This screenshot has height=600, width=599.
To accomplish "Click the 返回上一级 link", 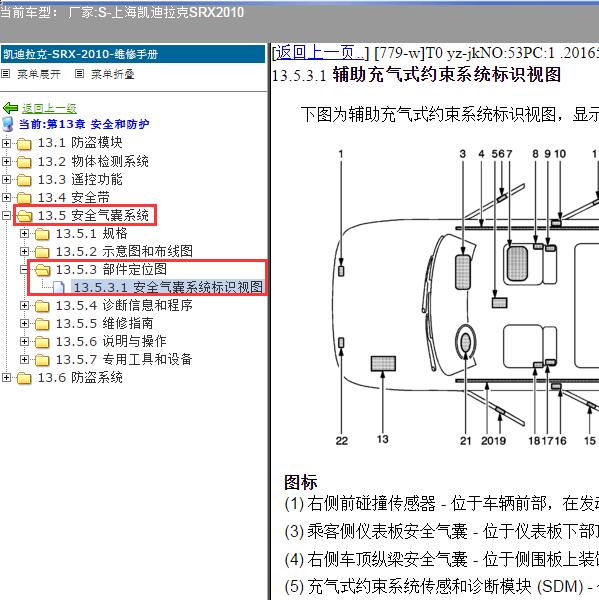I will tap(49, 109).
